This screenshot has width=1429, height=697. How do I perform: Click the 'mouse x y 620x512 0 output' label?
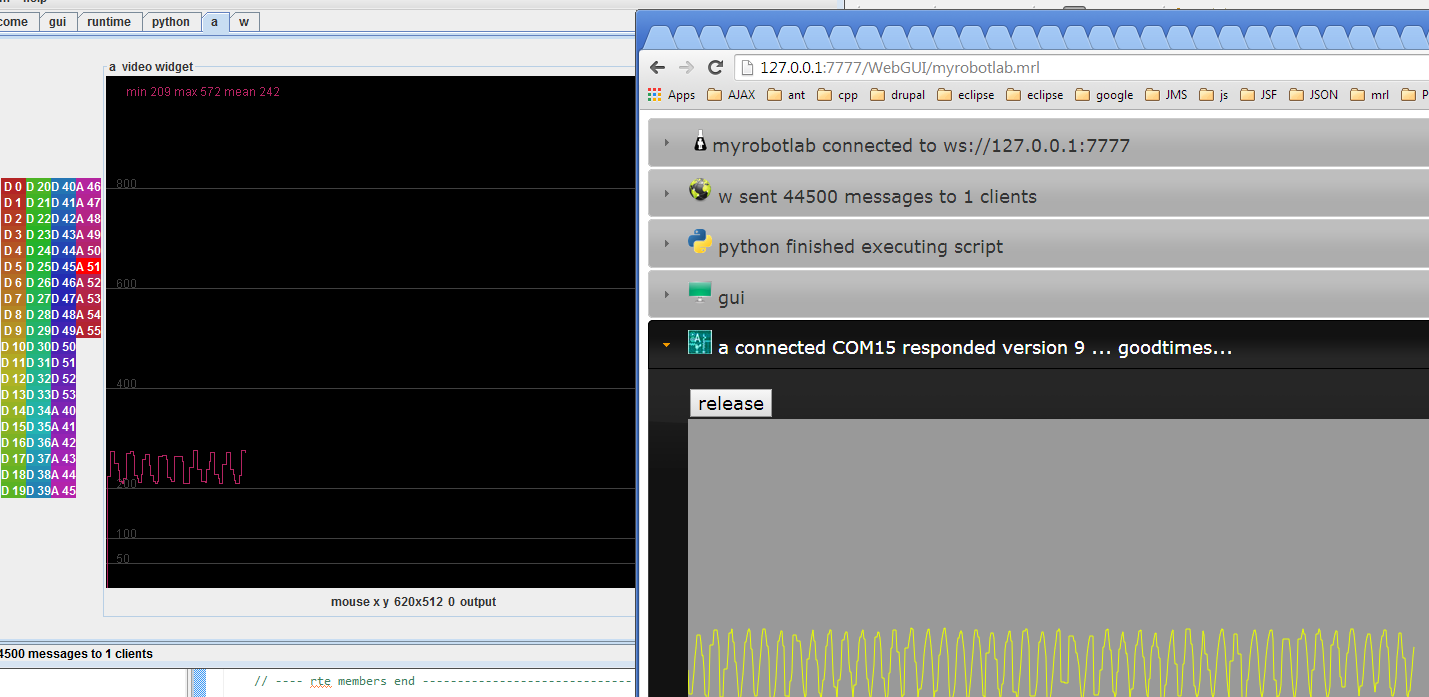pos(413,602)
